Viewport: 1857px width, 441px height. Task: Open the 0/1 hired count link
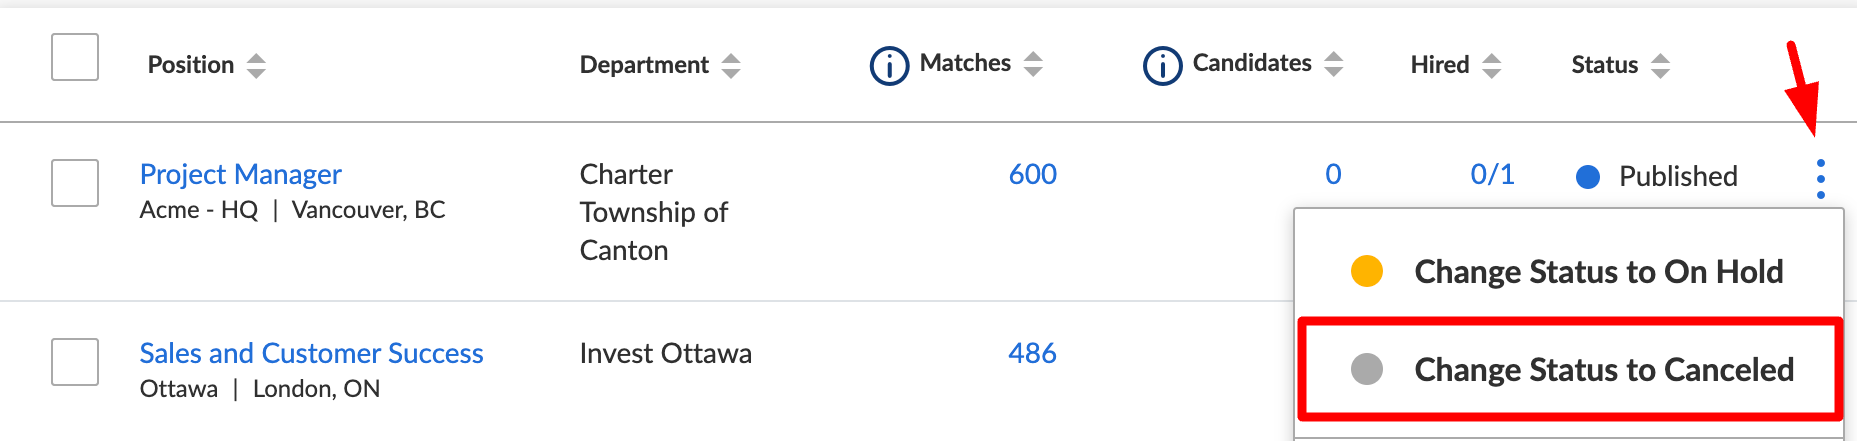point(1492,175)
